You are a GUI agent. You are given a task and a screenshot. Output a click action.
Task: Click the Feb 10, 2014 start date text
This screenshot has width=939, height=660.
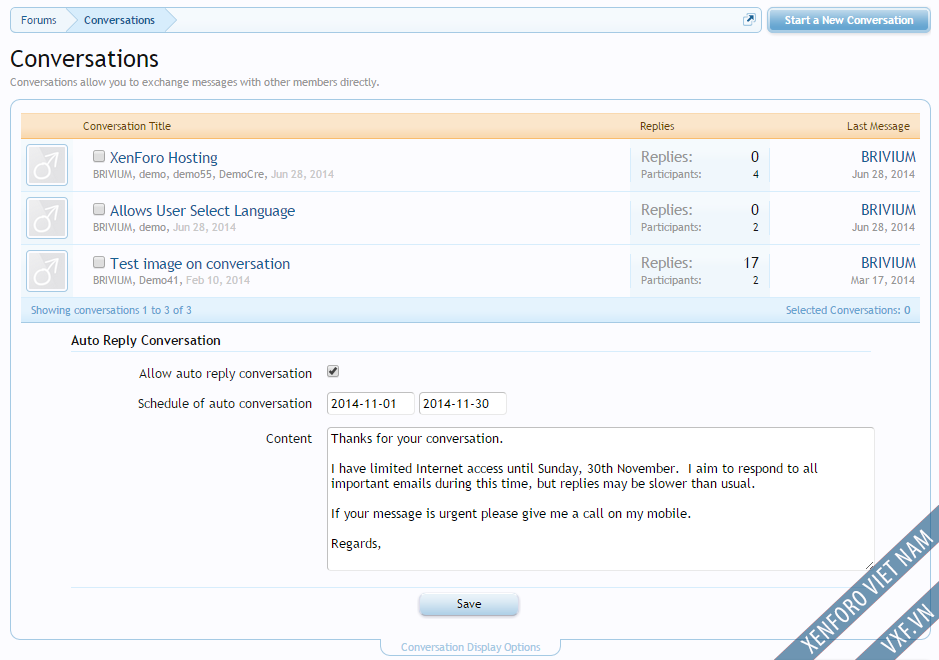point(217,280)
